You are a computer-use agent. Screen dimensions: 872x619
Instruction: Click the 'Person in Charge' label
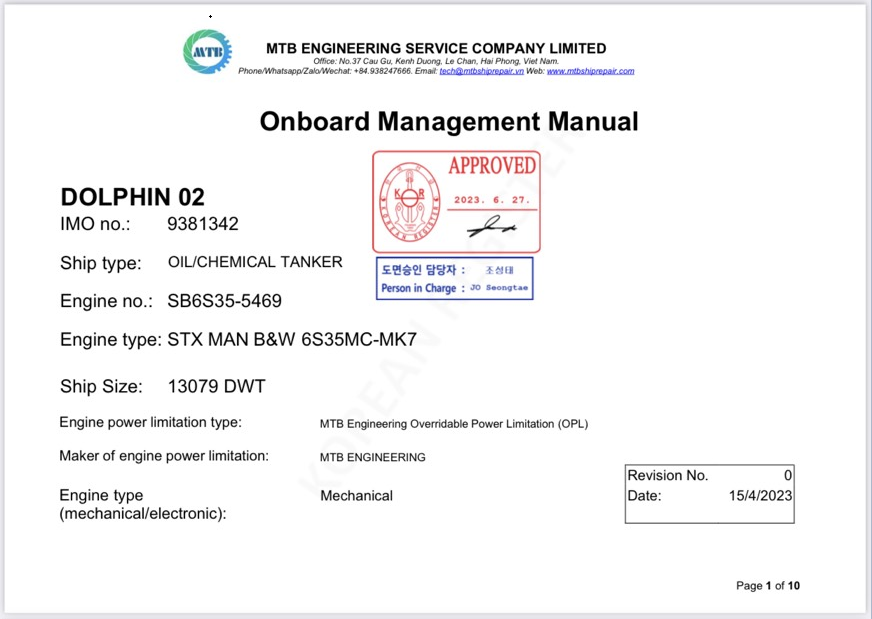418,288
